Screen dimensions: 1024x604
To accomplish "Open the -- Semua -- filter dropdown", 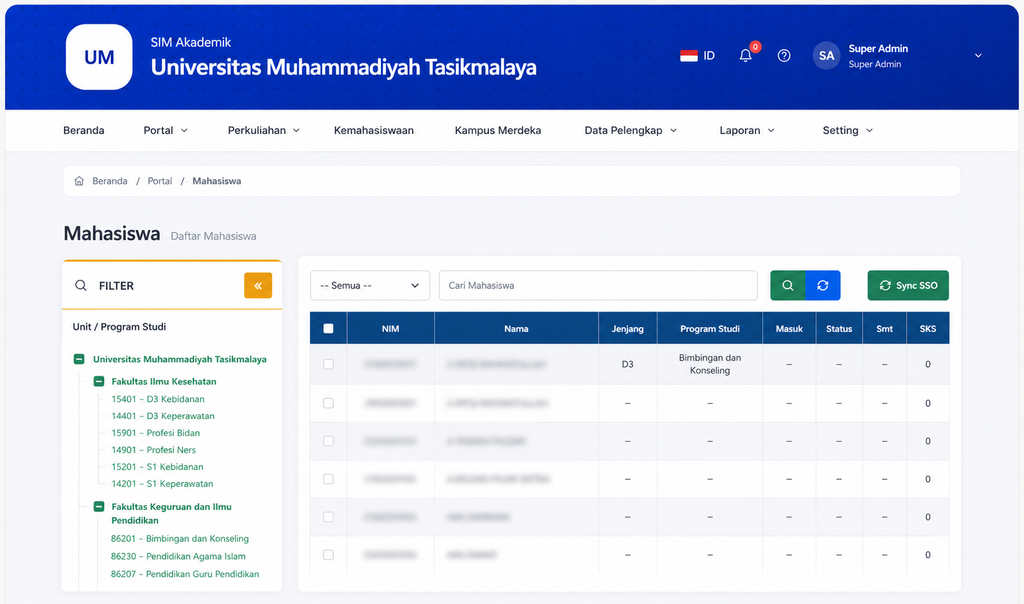I will coord(370,285).
